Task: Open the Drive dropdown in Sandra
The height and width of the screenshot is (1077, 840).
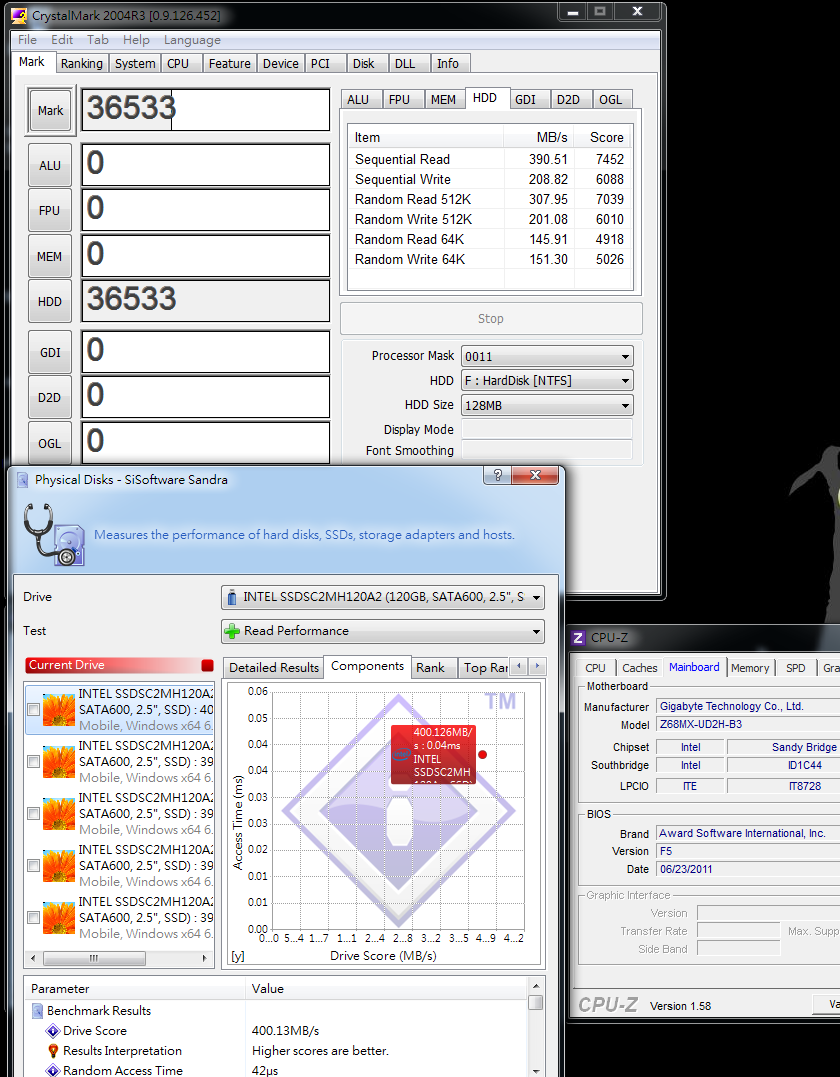Action: [383, 597]
